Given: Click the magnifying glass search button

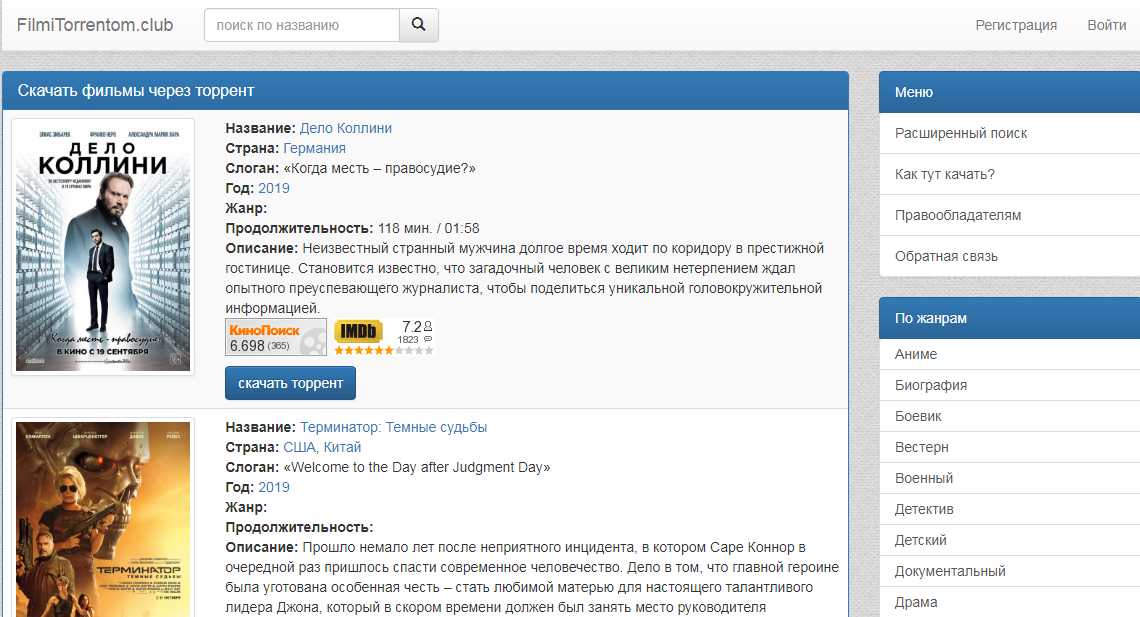Looking at the screenshot, I should pyautogui.click(x=419, y=25).
